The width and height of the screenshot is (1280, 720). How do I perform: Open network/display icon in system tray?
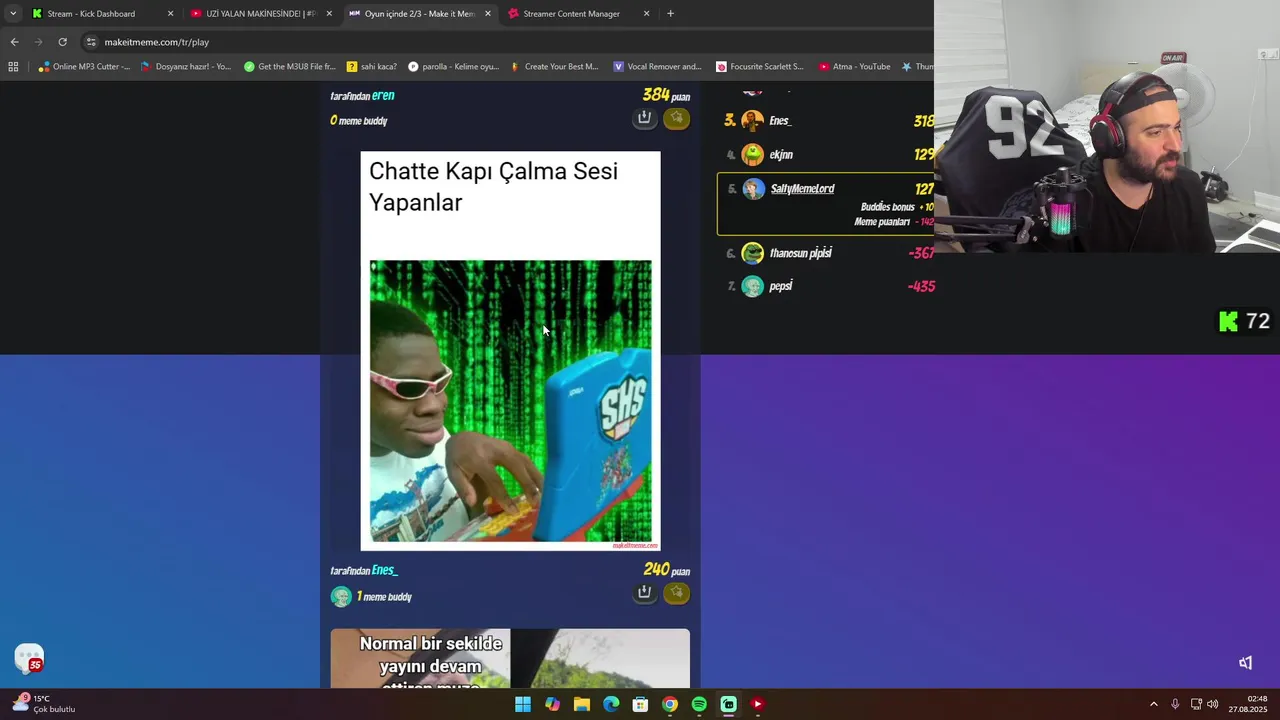1195,704
